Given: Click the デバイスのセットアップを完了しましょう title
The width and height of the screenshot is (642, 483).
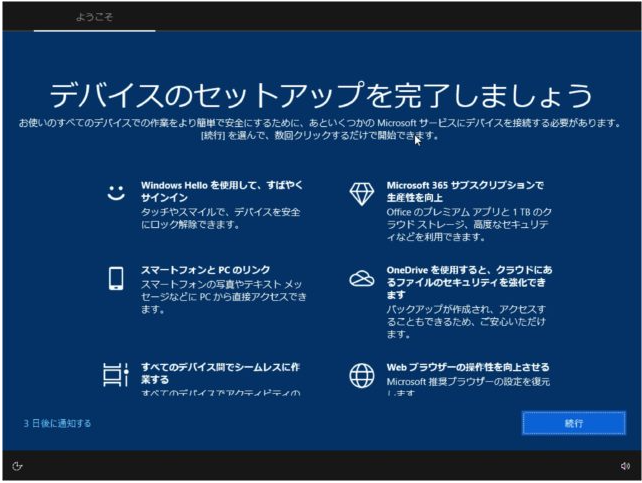Looking at the screenshot, I should 321,95.
